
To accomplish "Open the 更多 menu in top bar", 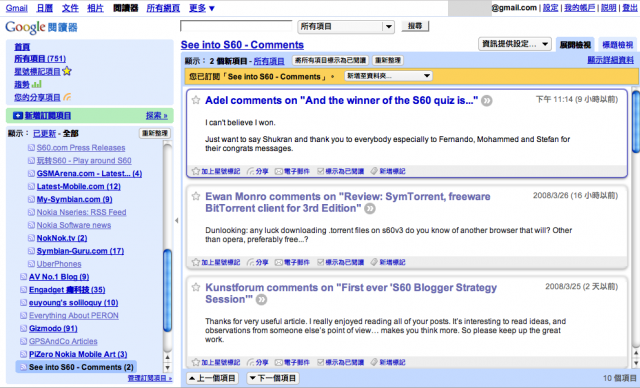I will (202, 8).
